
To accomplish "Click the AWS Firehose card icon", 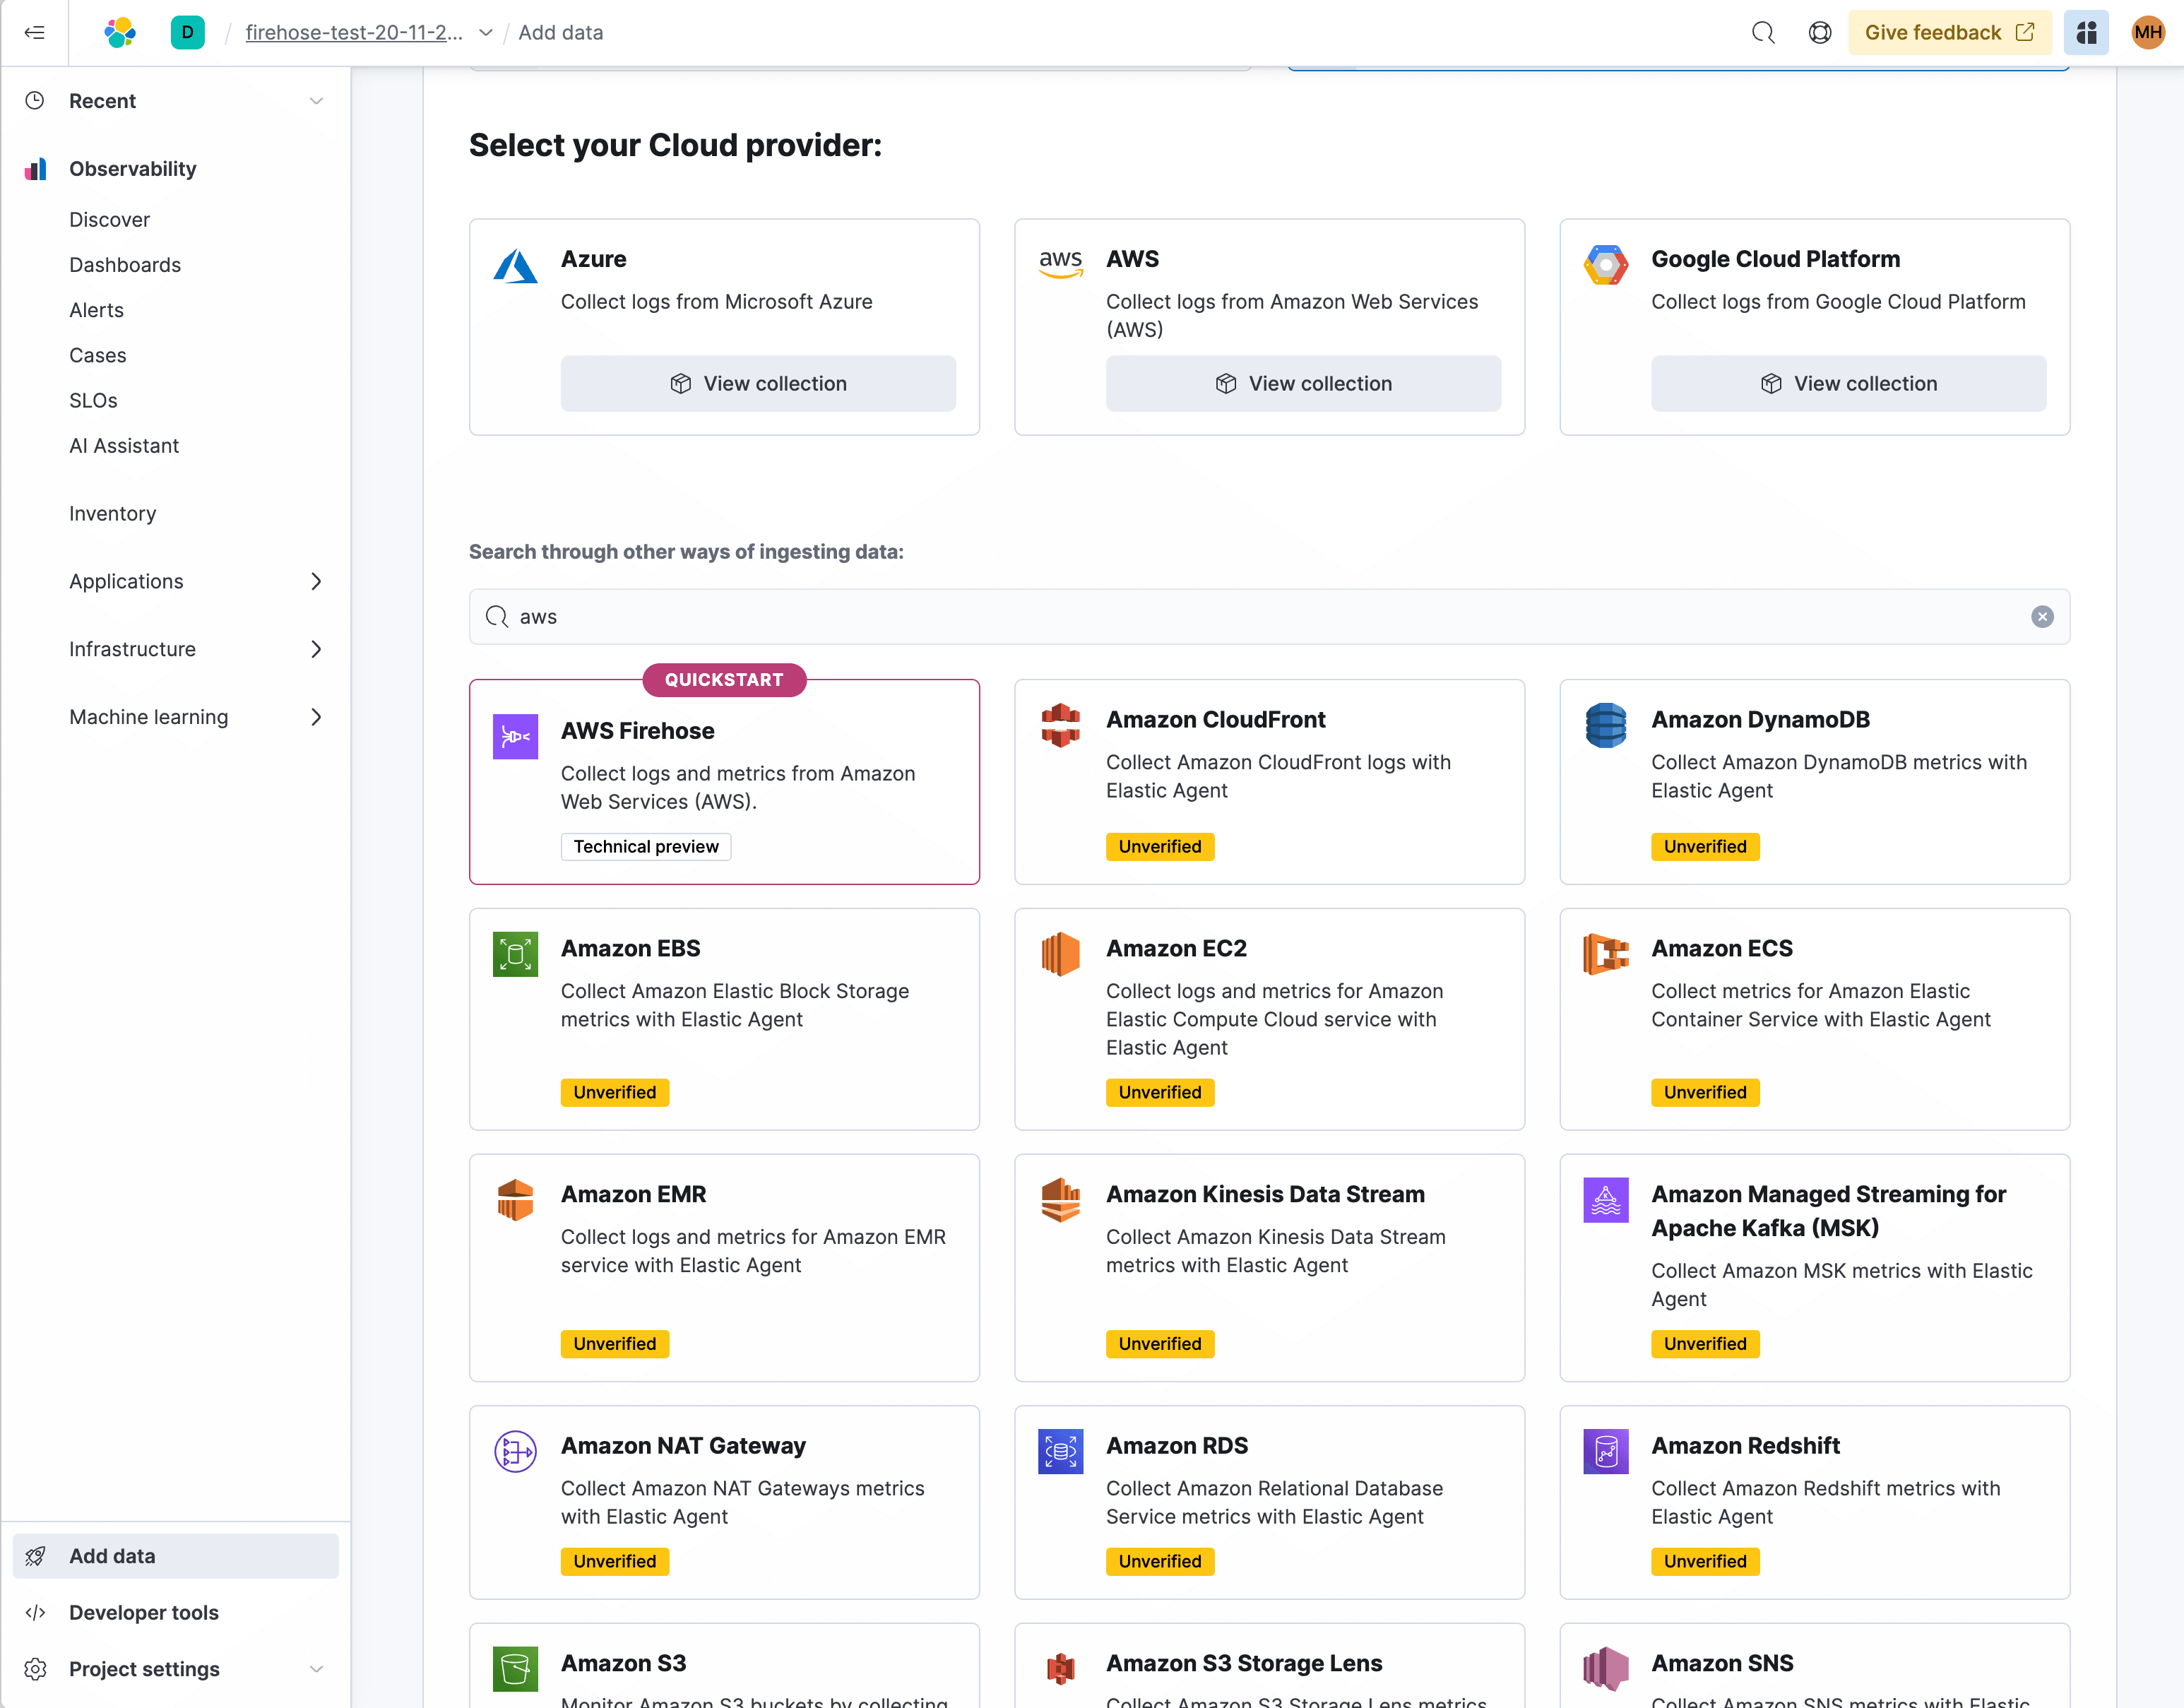I will click(515, 736).
